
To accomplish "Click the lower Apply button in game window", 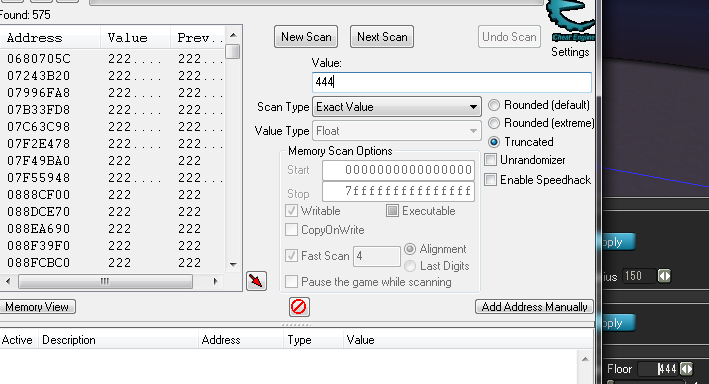I will point(618,323).
